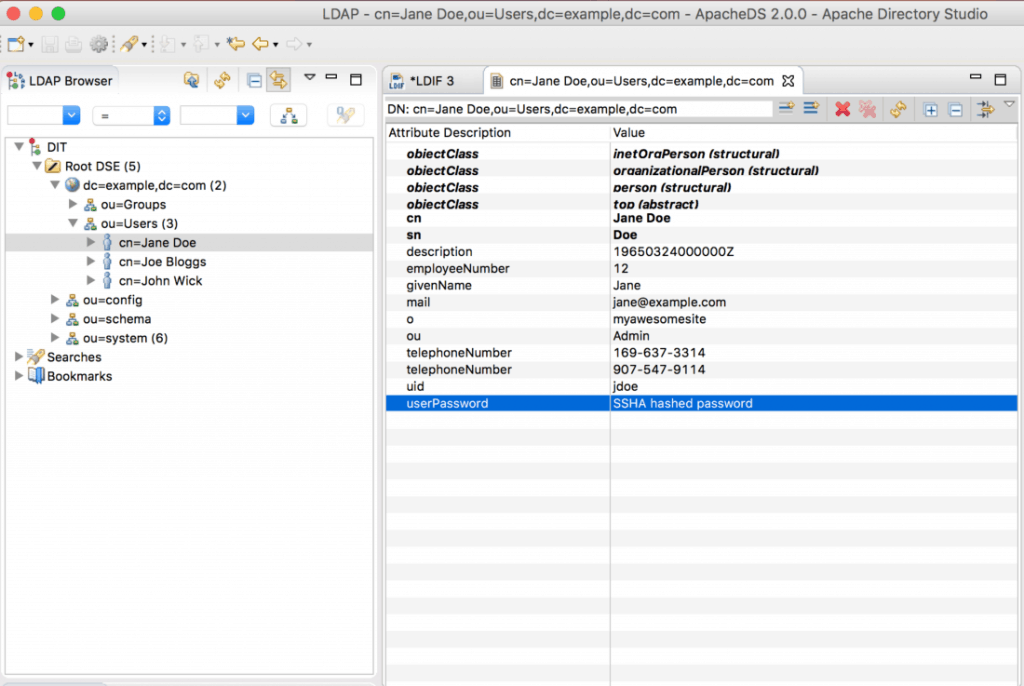This screenshot has height=686, width=1024.
Task: Click the Search flashlight toolbar icon
Action: tap(129, 44)
